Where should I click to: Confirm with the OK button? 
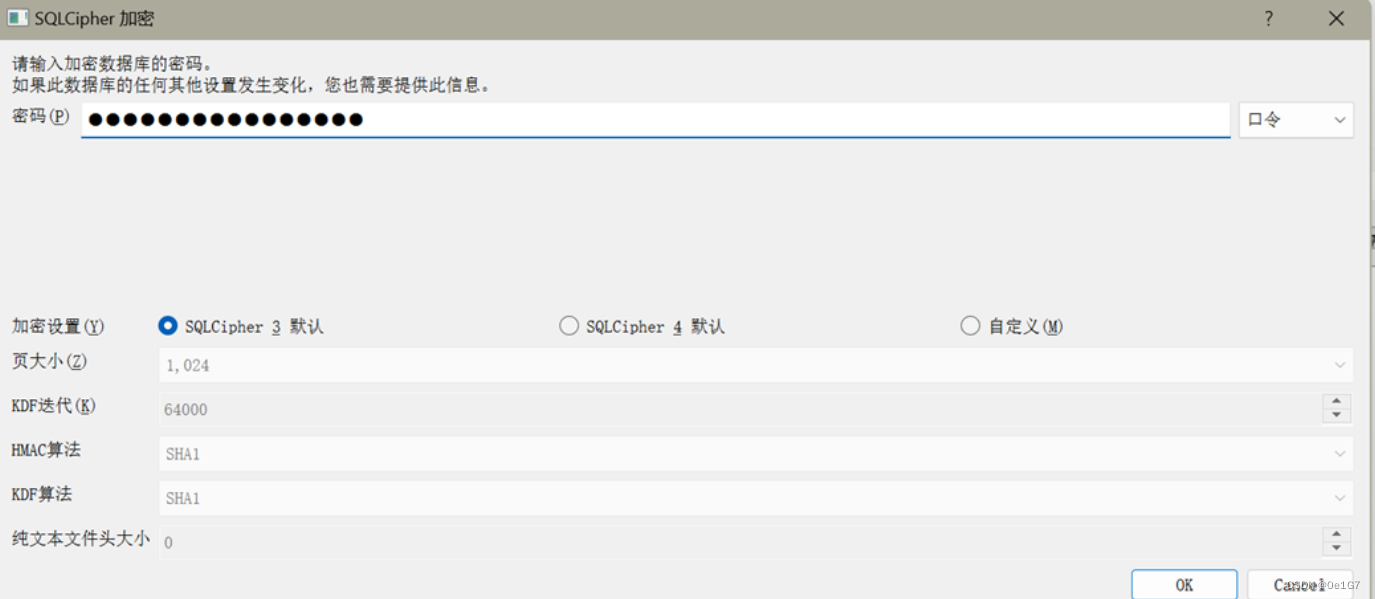pyautogui.click(x=1184, y=585)
